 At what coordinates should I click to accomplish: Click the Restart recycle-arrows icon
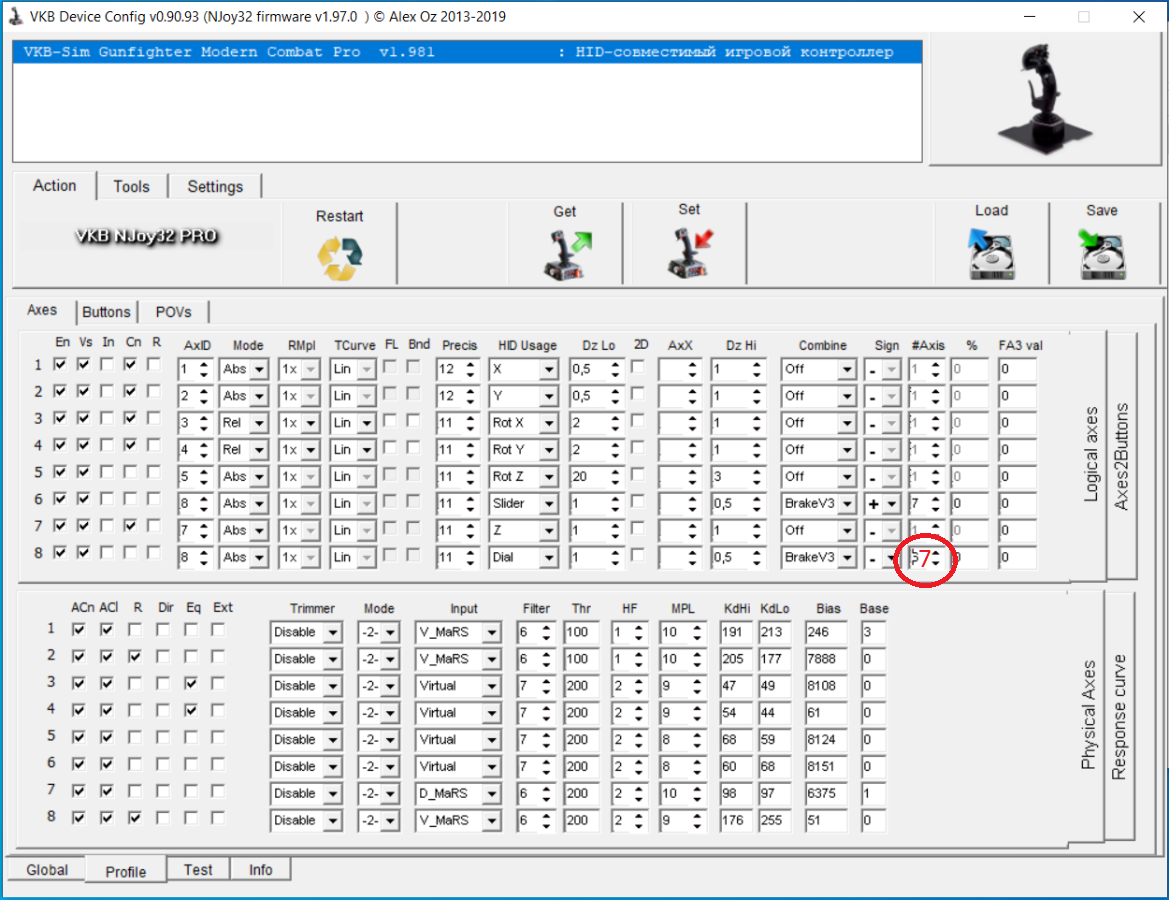(340, 257)
